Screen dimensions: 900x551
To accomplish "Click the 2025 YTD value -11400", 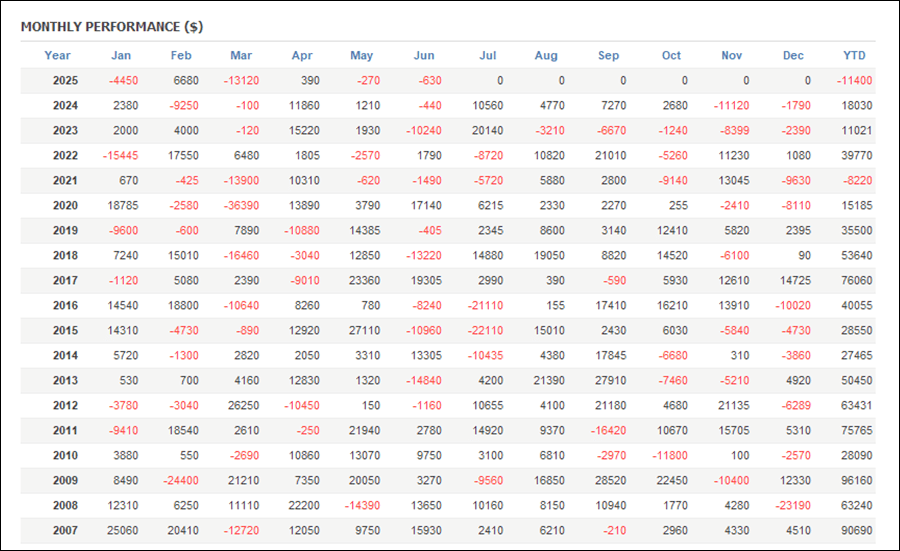I will tap(854, 80).
